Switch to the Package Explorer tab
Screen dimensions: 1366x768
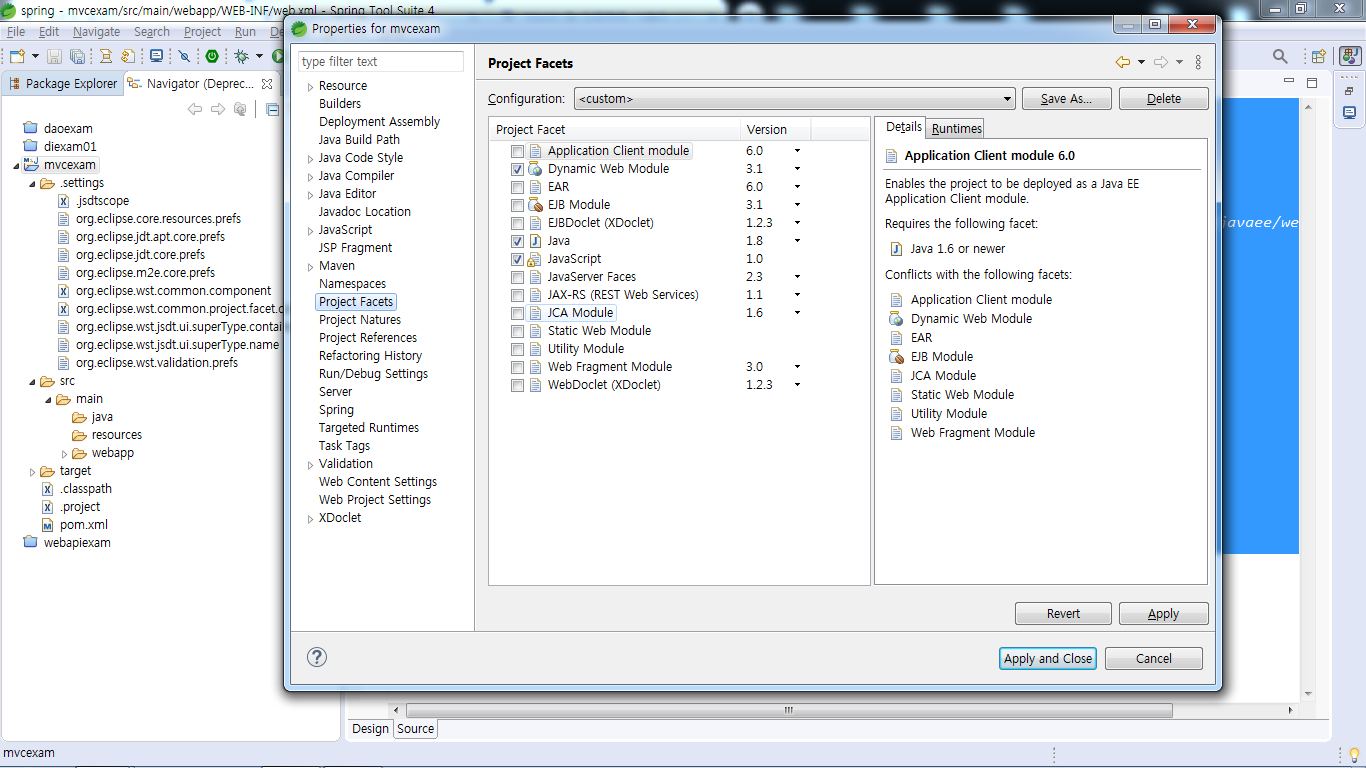click(62, 84)
